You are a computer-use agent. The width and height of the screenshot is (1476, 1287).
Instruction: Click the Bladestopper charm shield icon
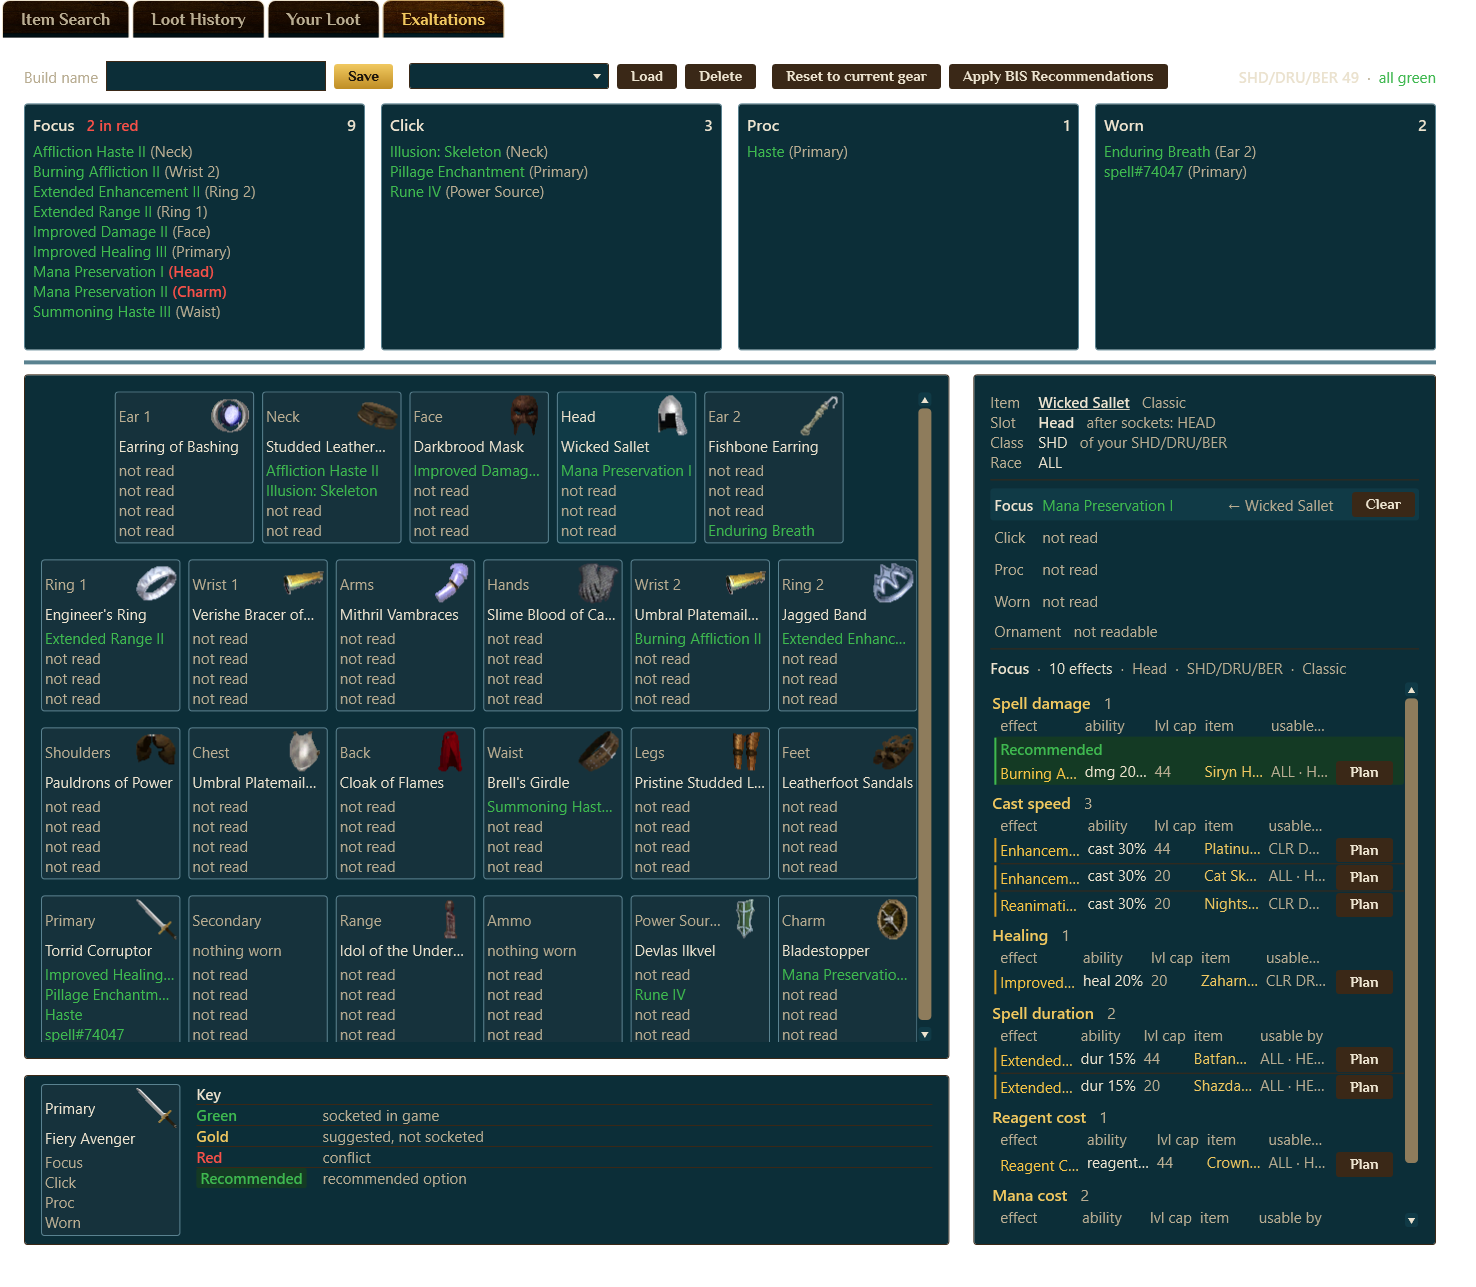point(893,919)
